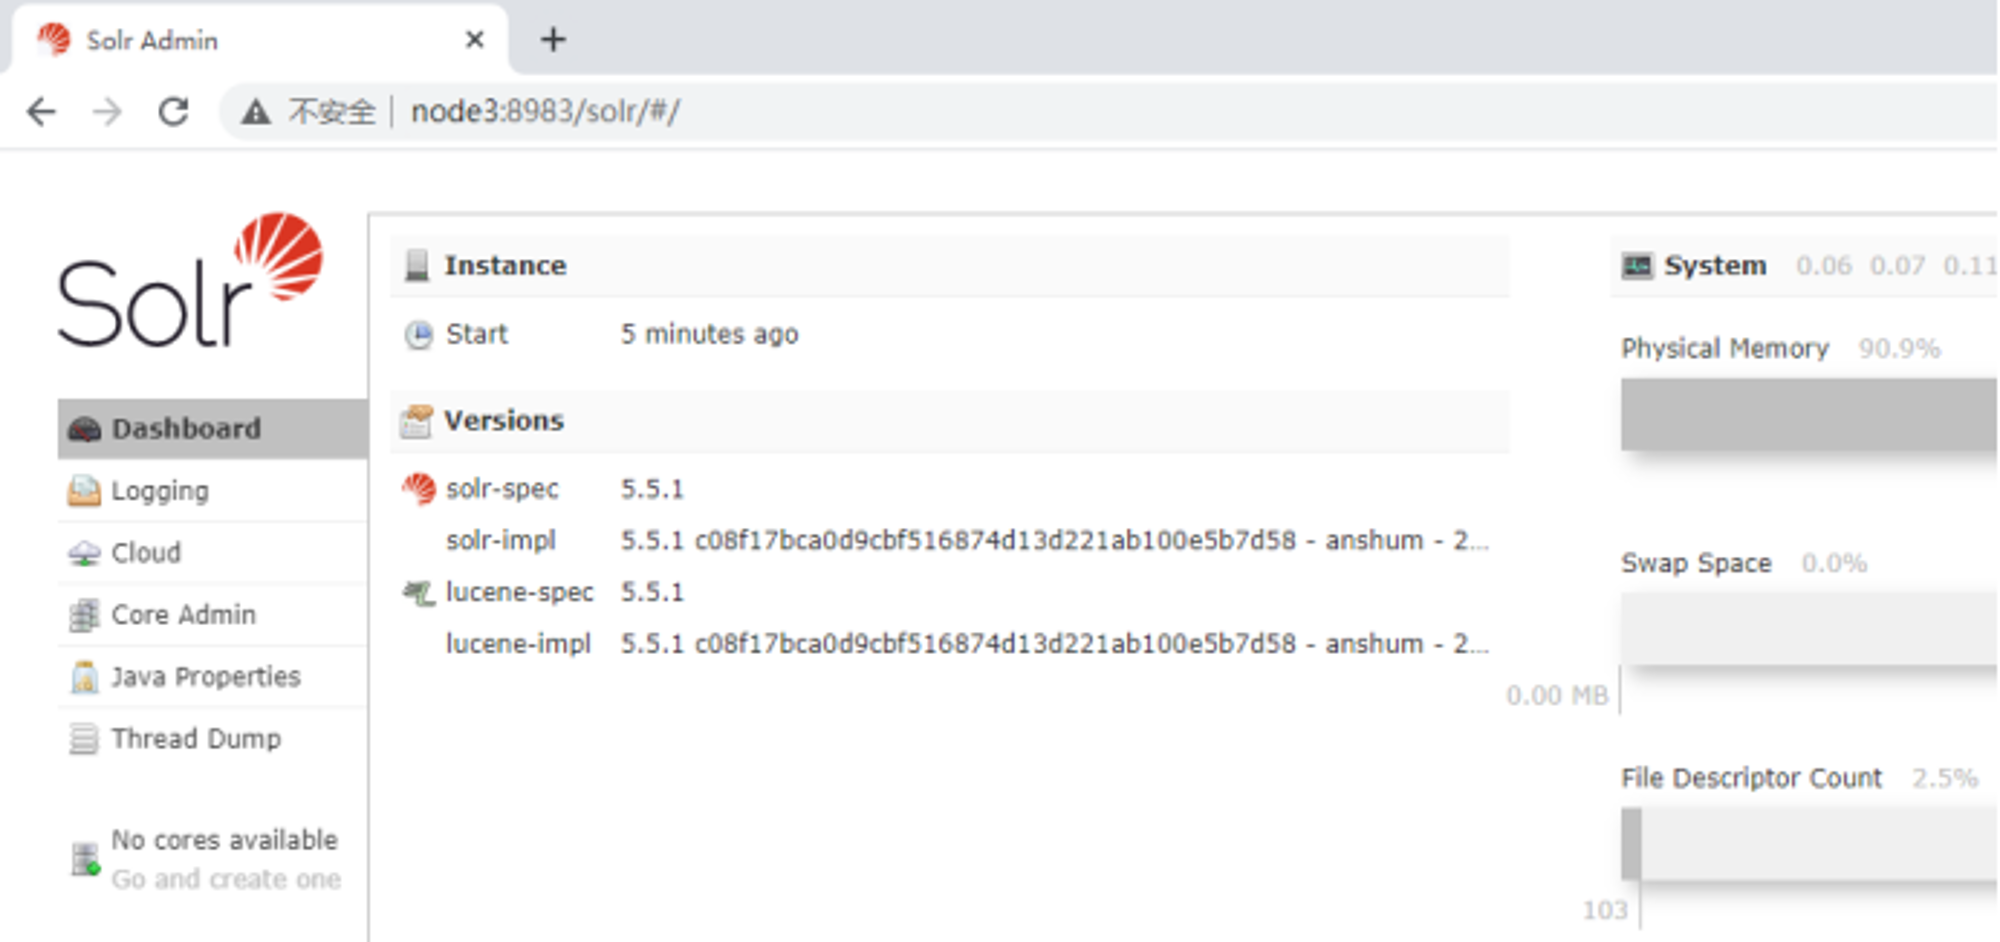Click the Logging notepad icon

point(84,491)
